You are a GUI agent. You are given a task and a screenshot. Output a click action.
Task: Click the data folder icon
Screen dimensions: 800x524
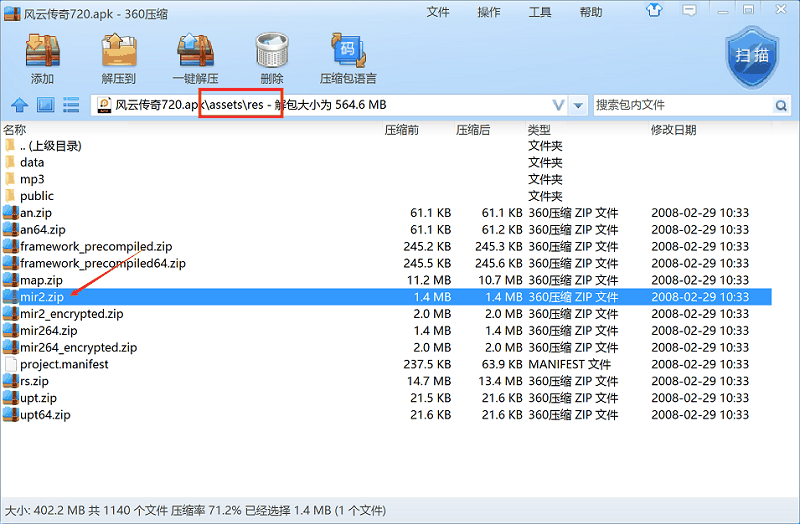click(10, 162)
